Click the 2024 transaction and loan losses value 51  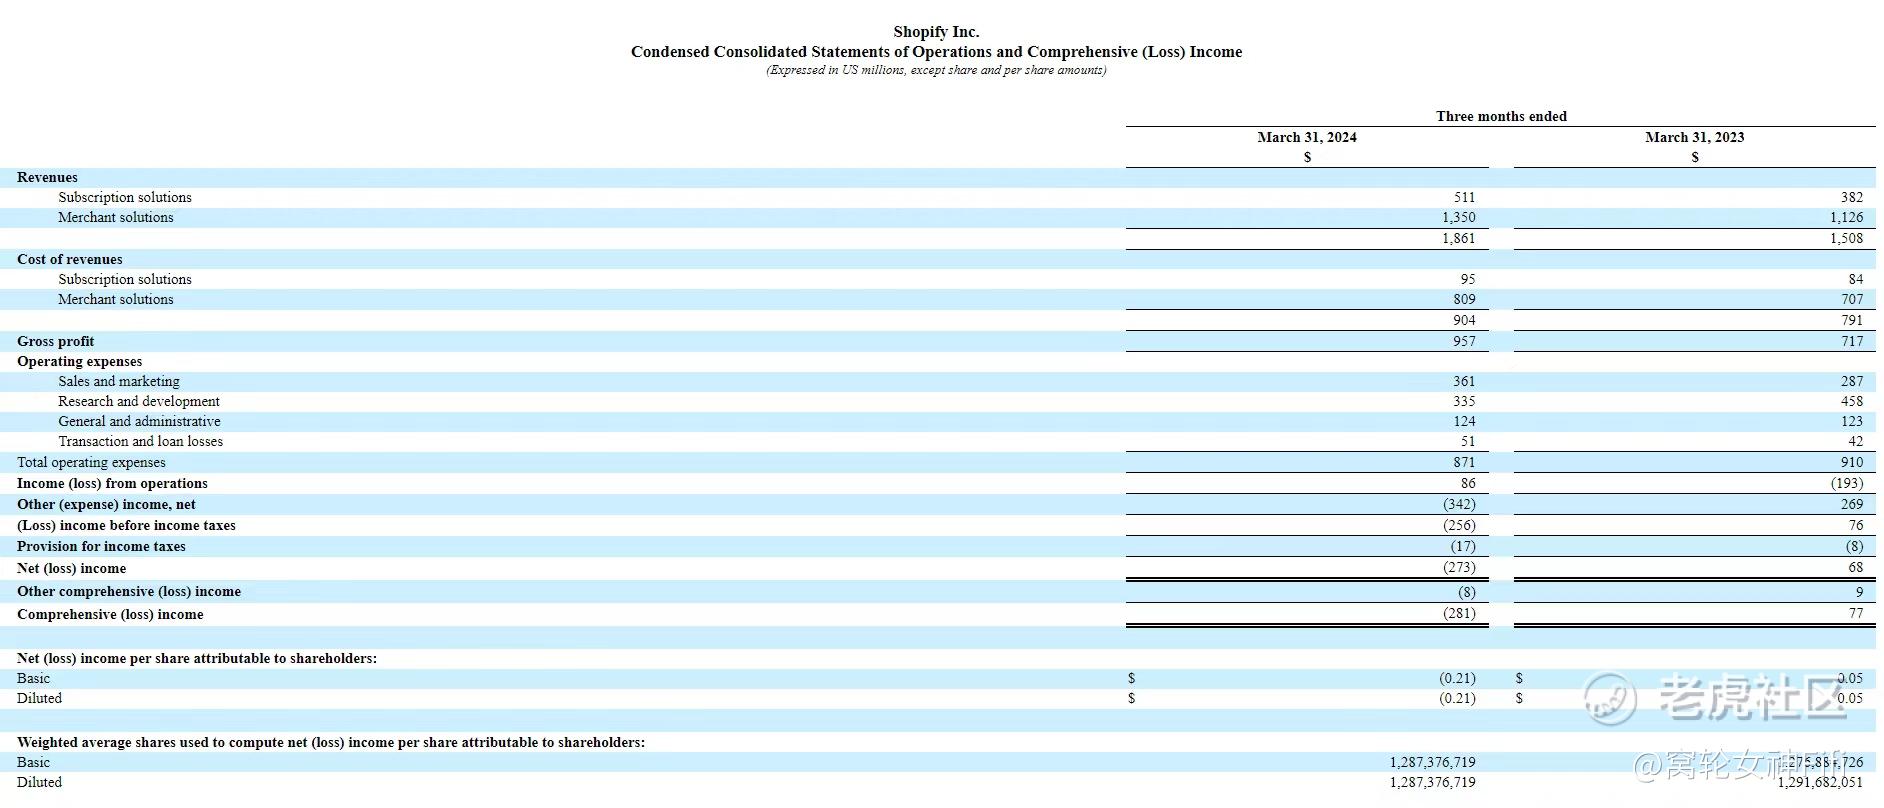pyautogui.click(x=1468, y=441)
